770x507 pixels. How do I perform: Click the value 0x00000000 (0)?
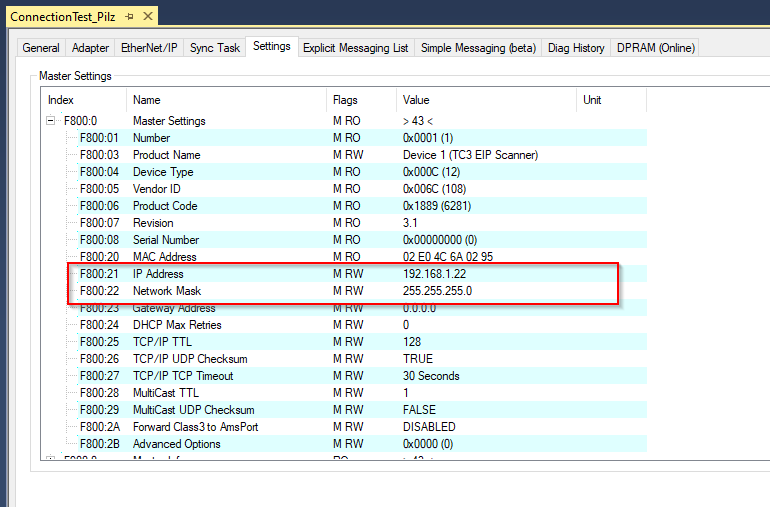coord(440,240)
